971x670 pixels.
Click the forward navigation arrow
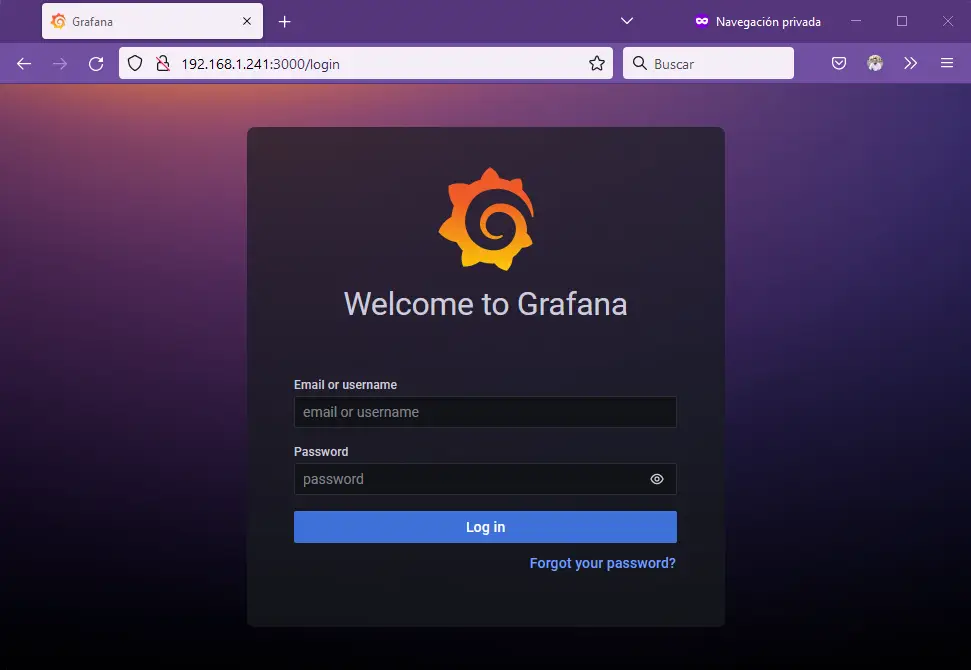click(60, 63)
